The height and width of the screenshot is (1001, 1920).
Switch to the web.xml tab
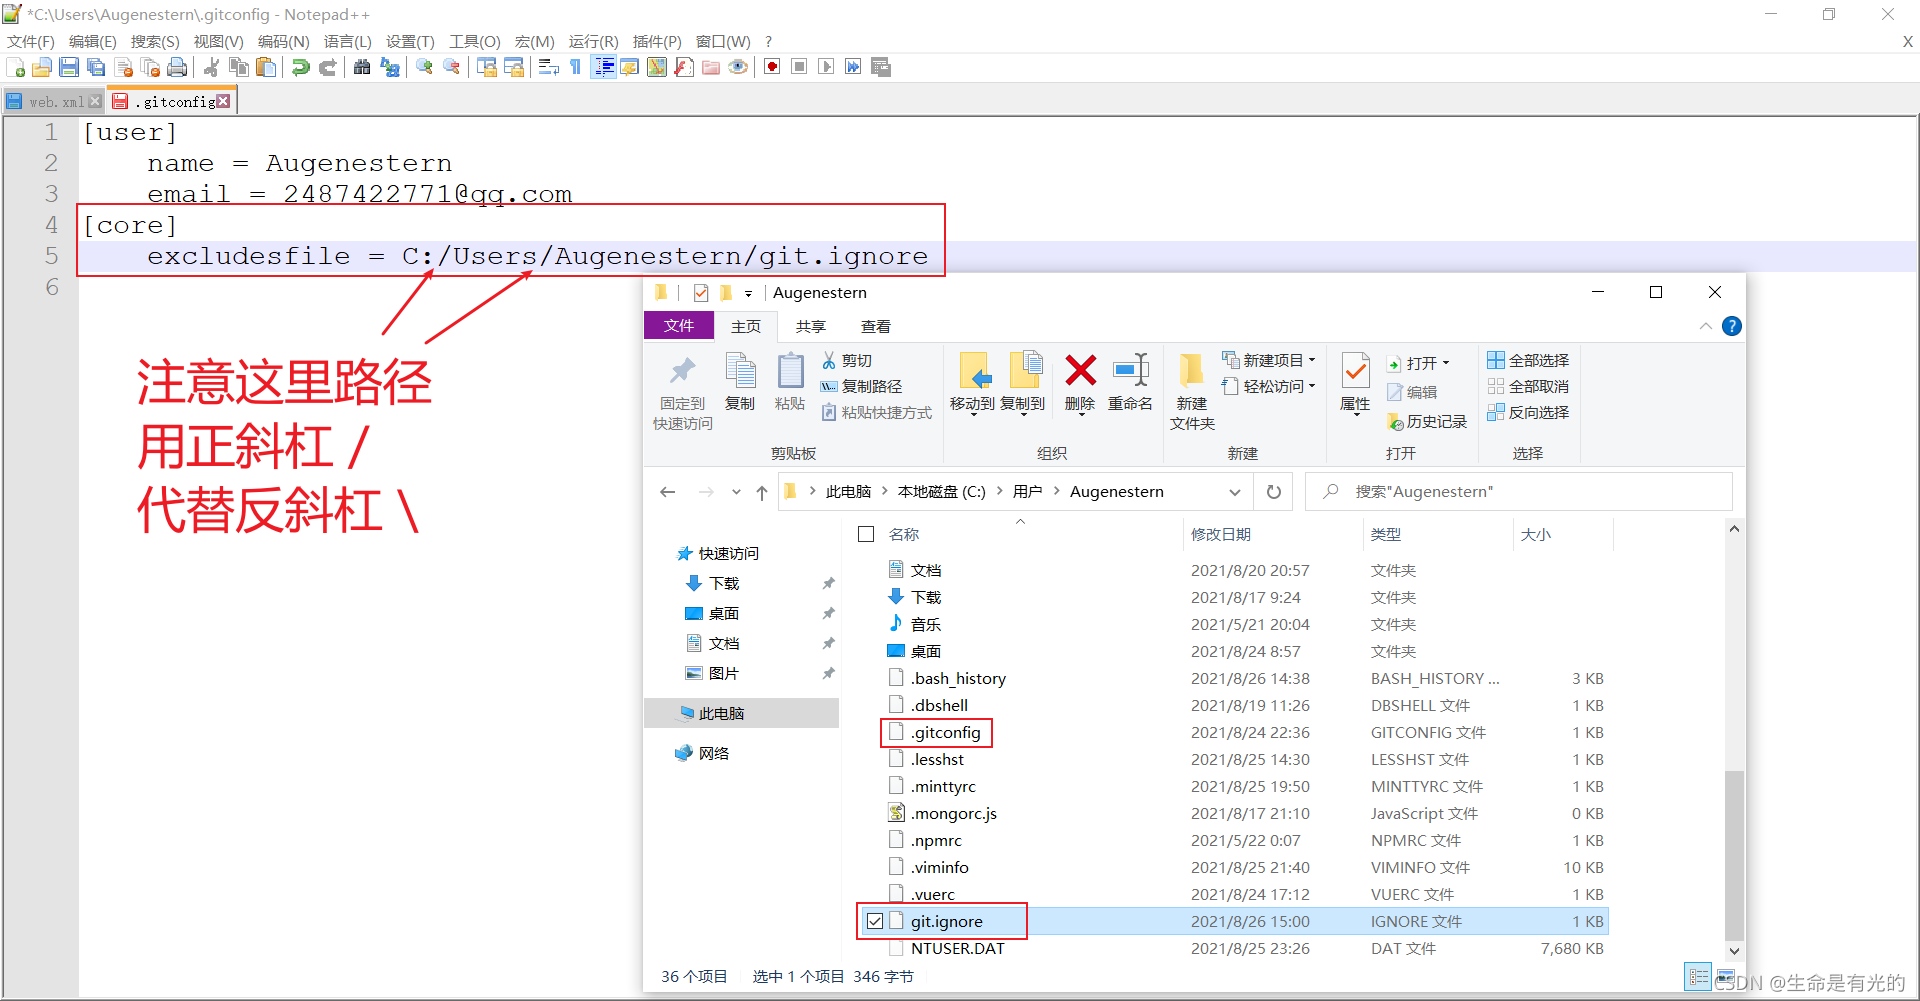point(53,102)
